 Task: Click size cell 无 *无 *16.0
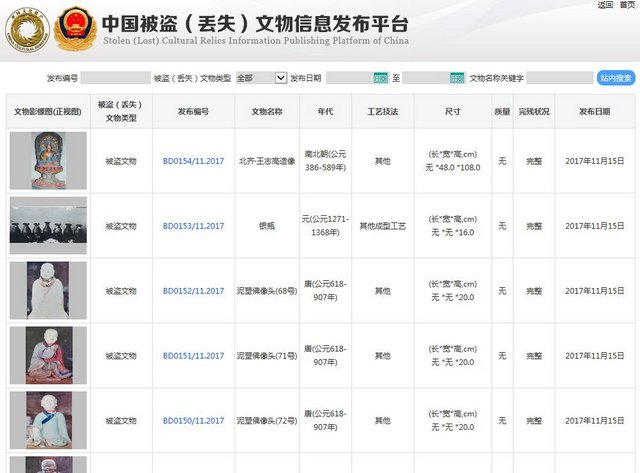(x=453, y=226)
